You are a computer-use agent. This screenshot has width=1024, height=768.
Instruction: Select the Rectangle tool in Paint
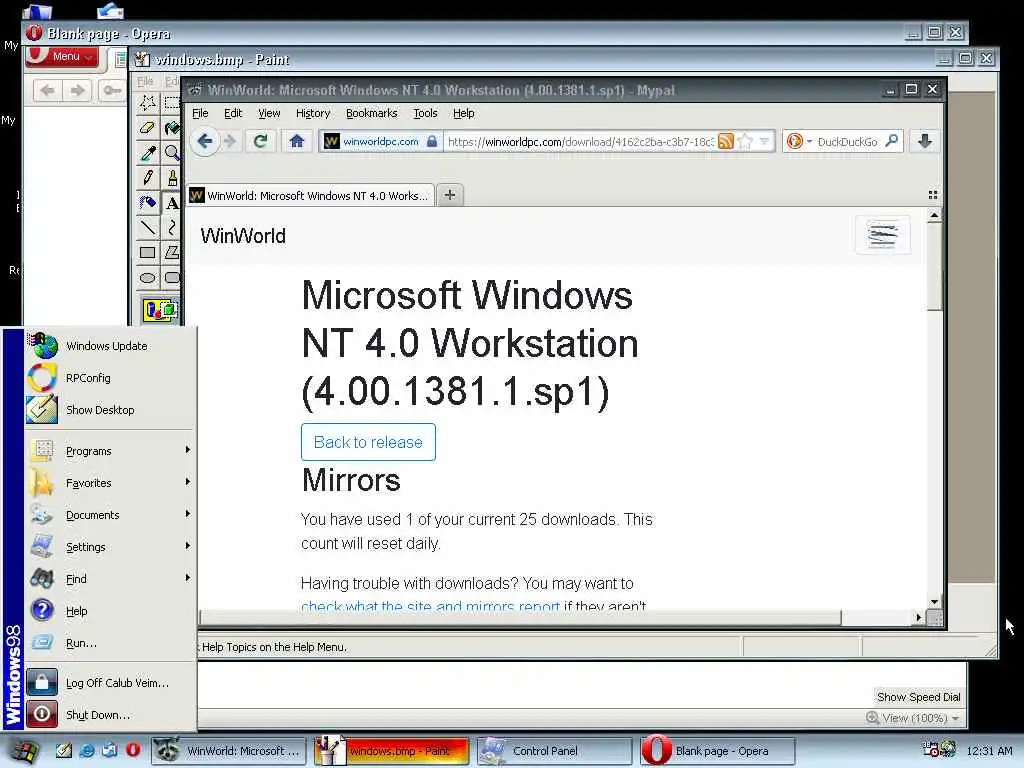click(x=148, y=253)
